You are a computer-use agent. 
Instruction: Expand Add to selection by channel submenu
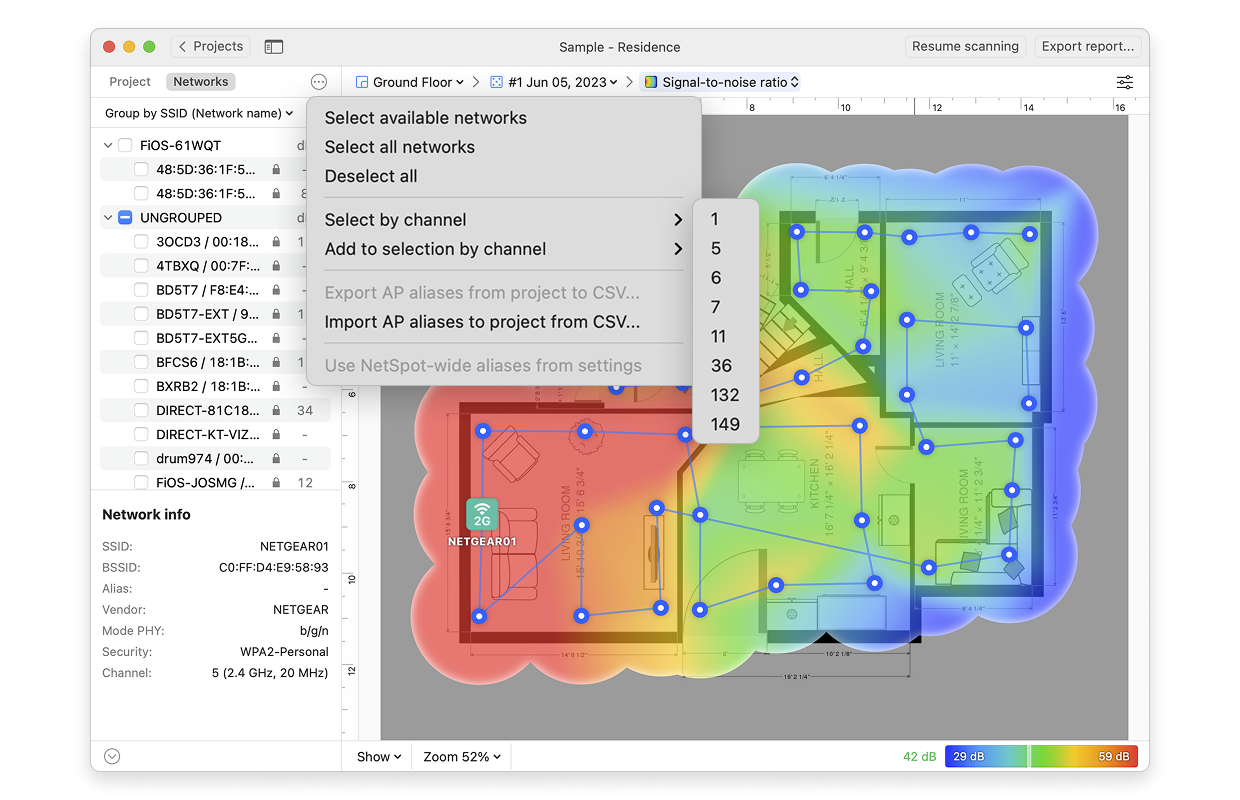[x=503, y=249]
